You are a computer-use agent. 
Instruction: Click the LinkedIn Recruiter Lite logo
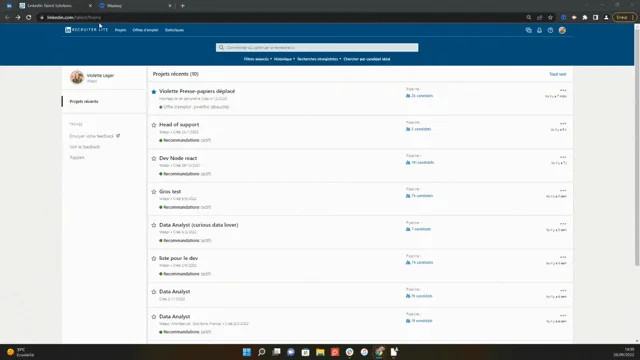tap(87, 30)
